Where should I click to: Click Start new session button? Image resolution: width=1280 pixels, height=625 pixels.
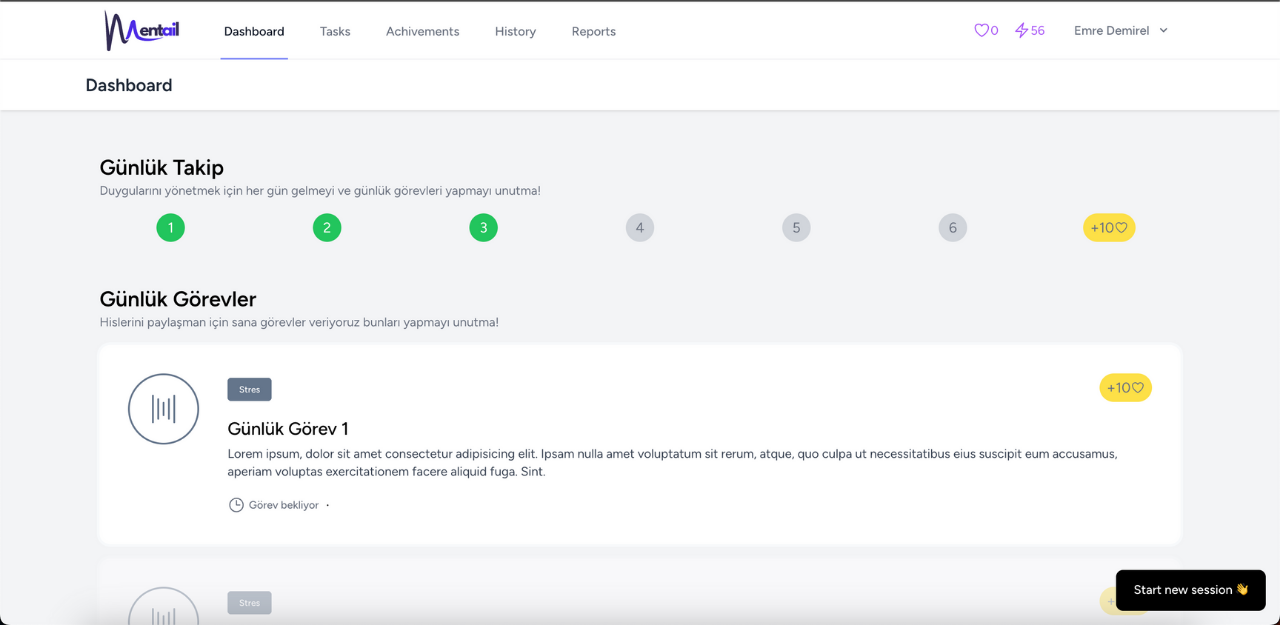tap(1190, 590)
